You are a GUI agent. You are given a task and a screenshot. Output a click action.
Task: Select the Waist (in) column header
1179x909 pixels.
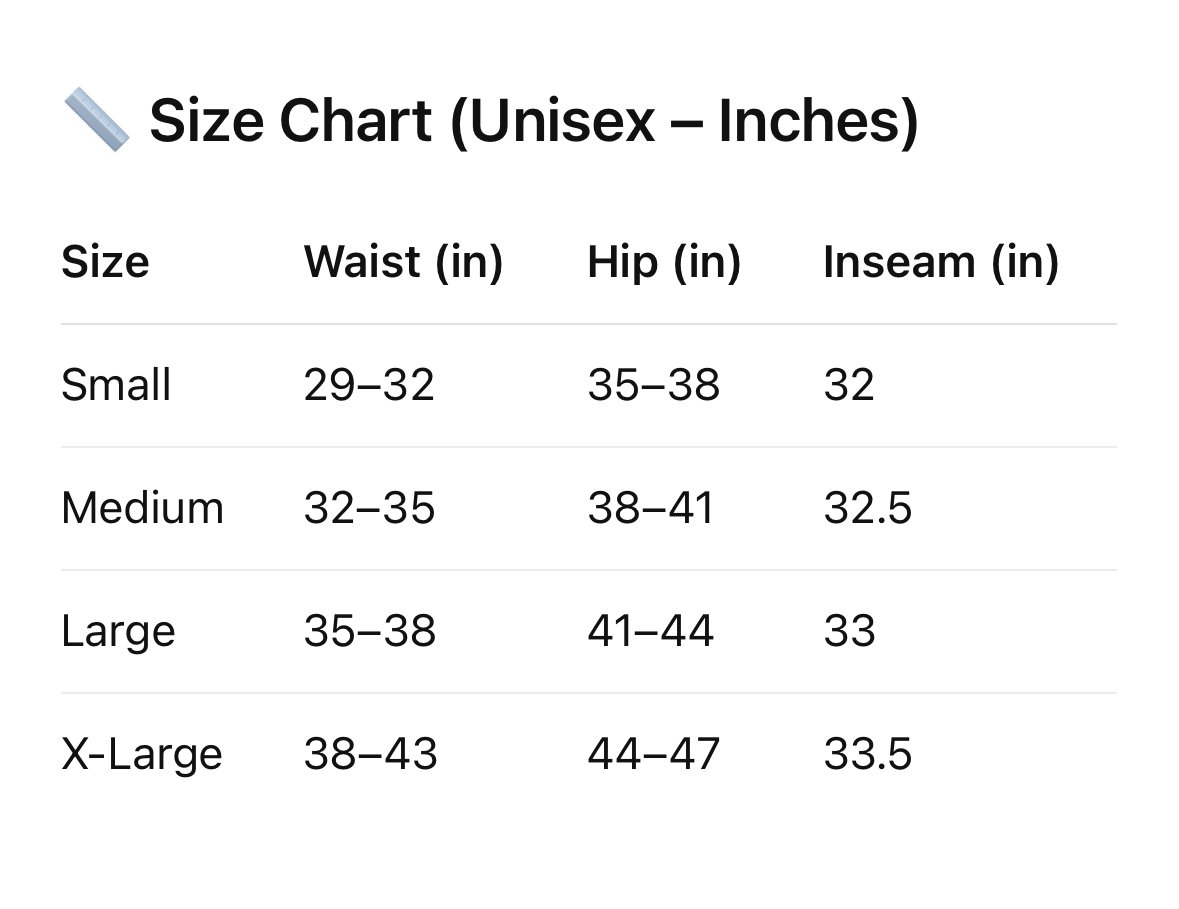click(403, 262)
